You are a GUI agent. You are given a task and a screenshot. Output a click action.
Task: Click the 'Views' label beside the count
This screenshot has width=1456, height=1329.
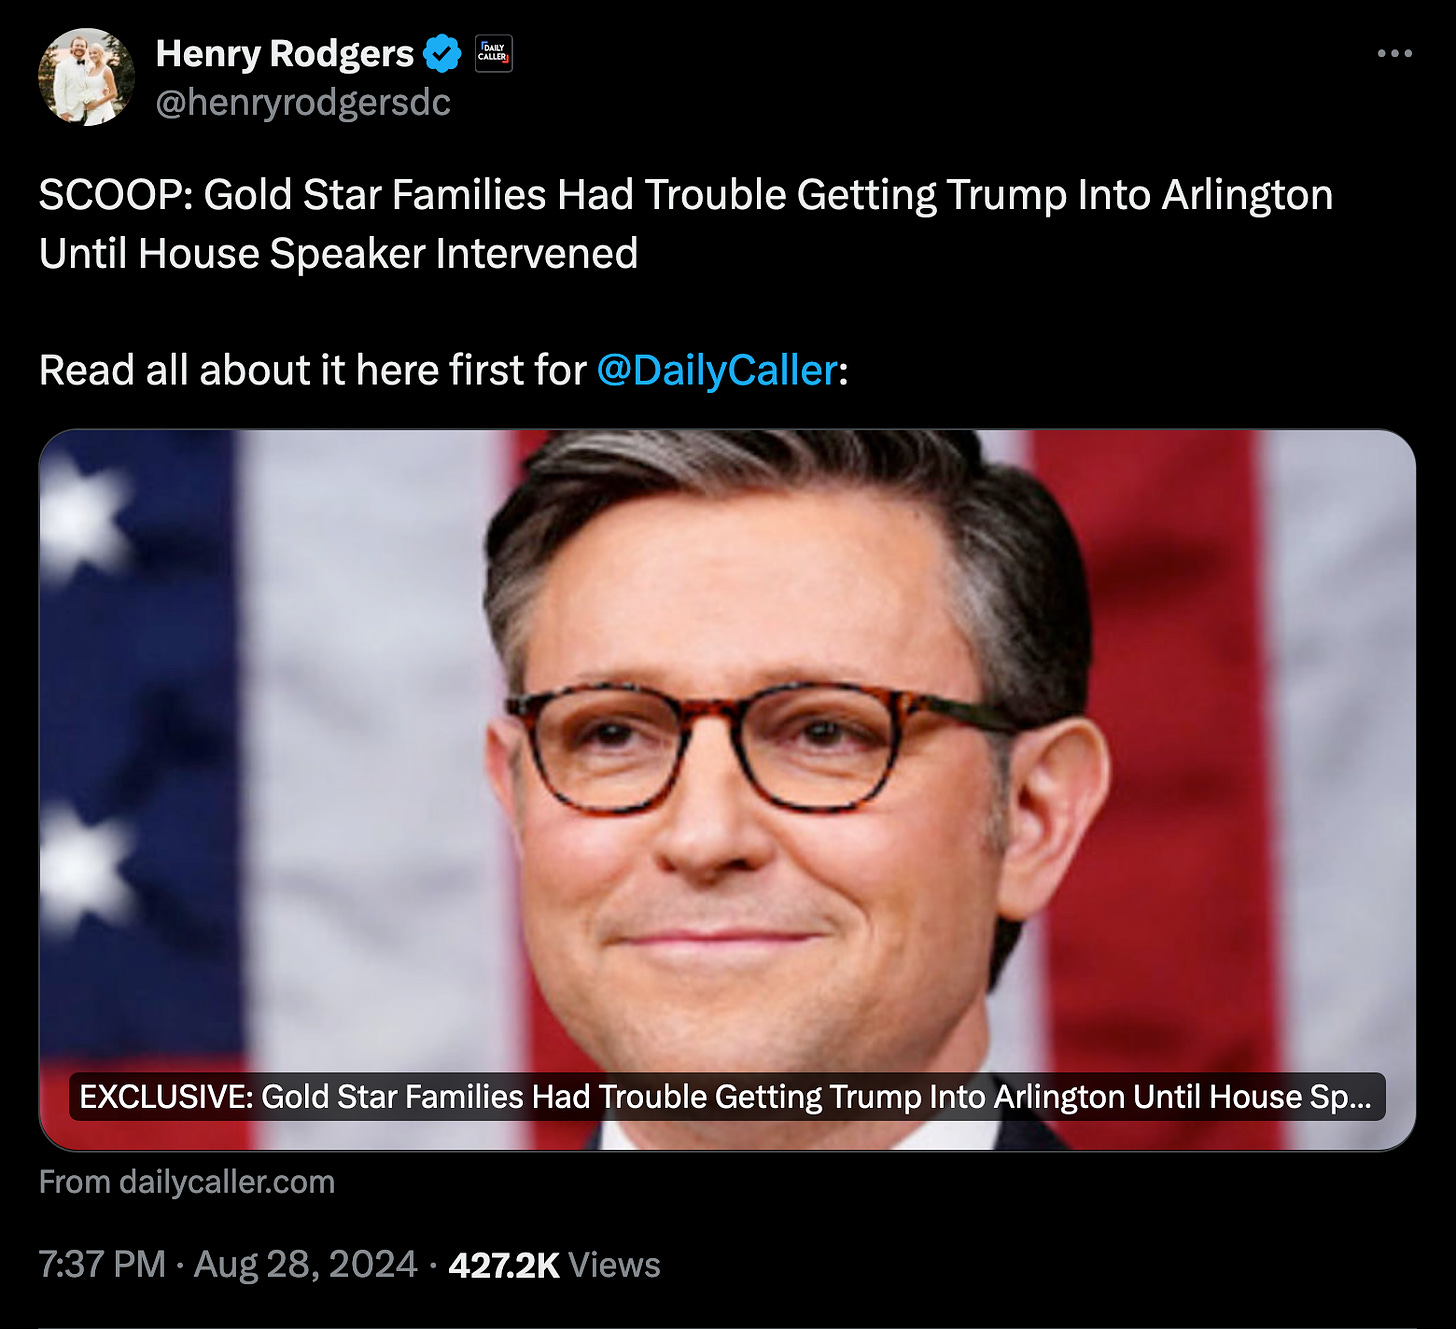[615, 1265]
